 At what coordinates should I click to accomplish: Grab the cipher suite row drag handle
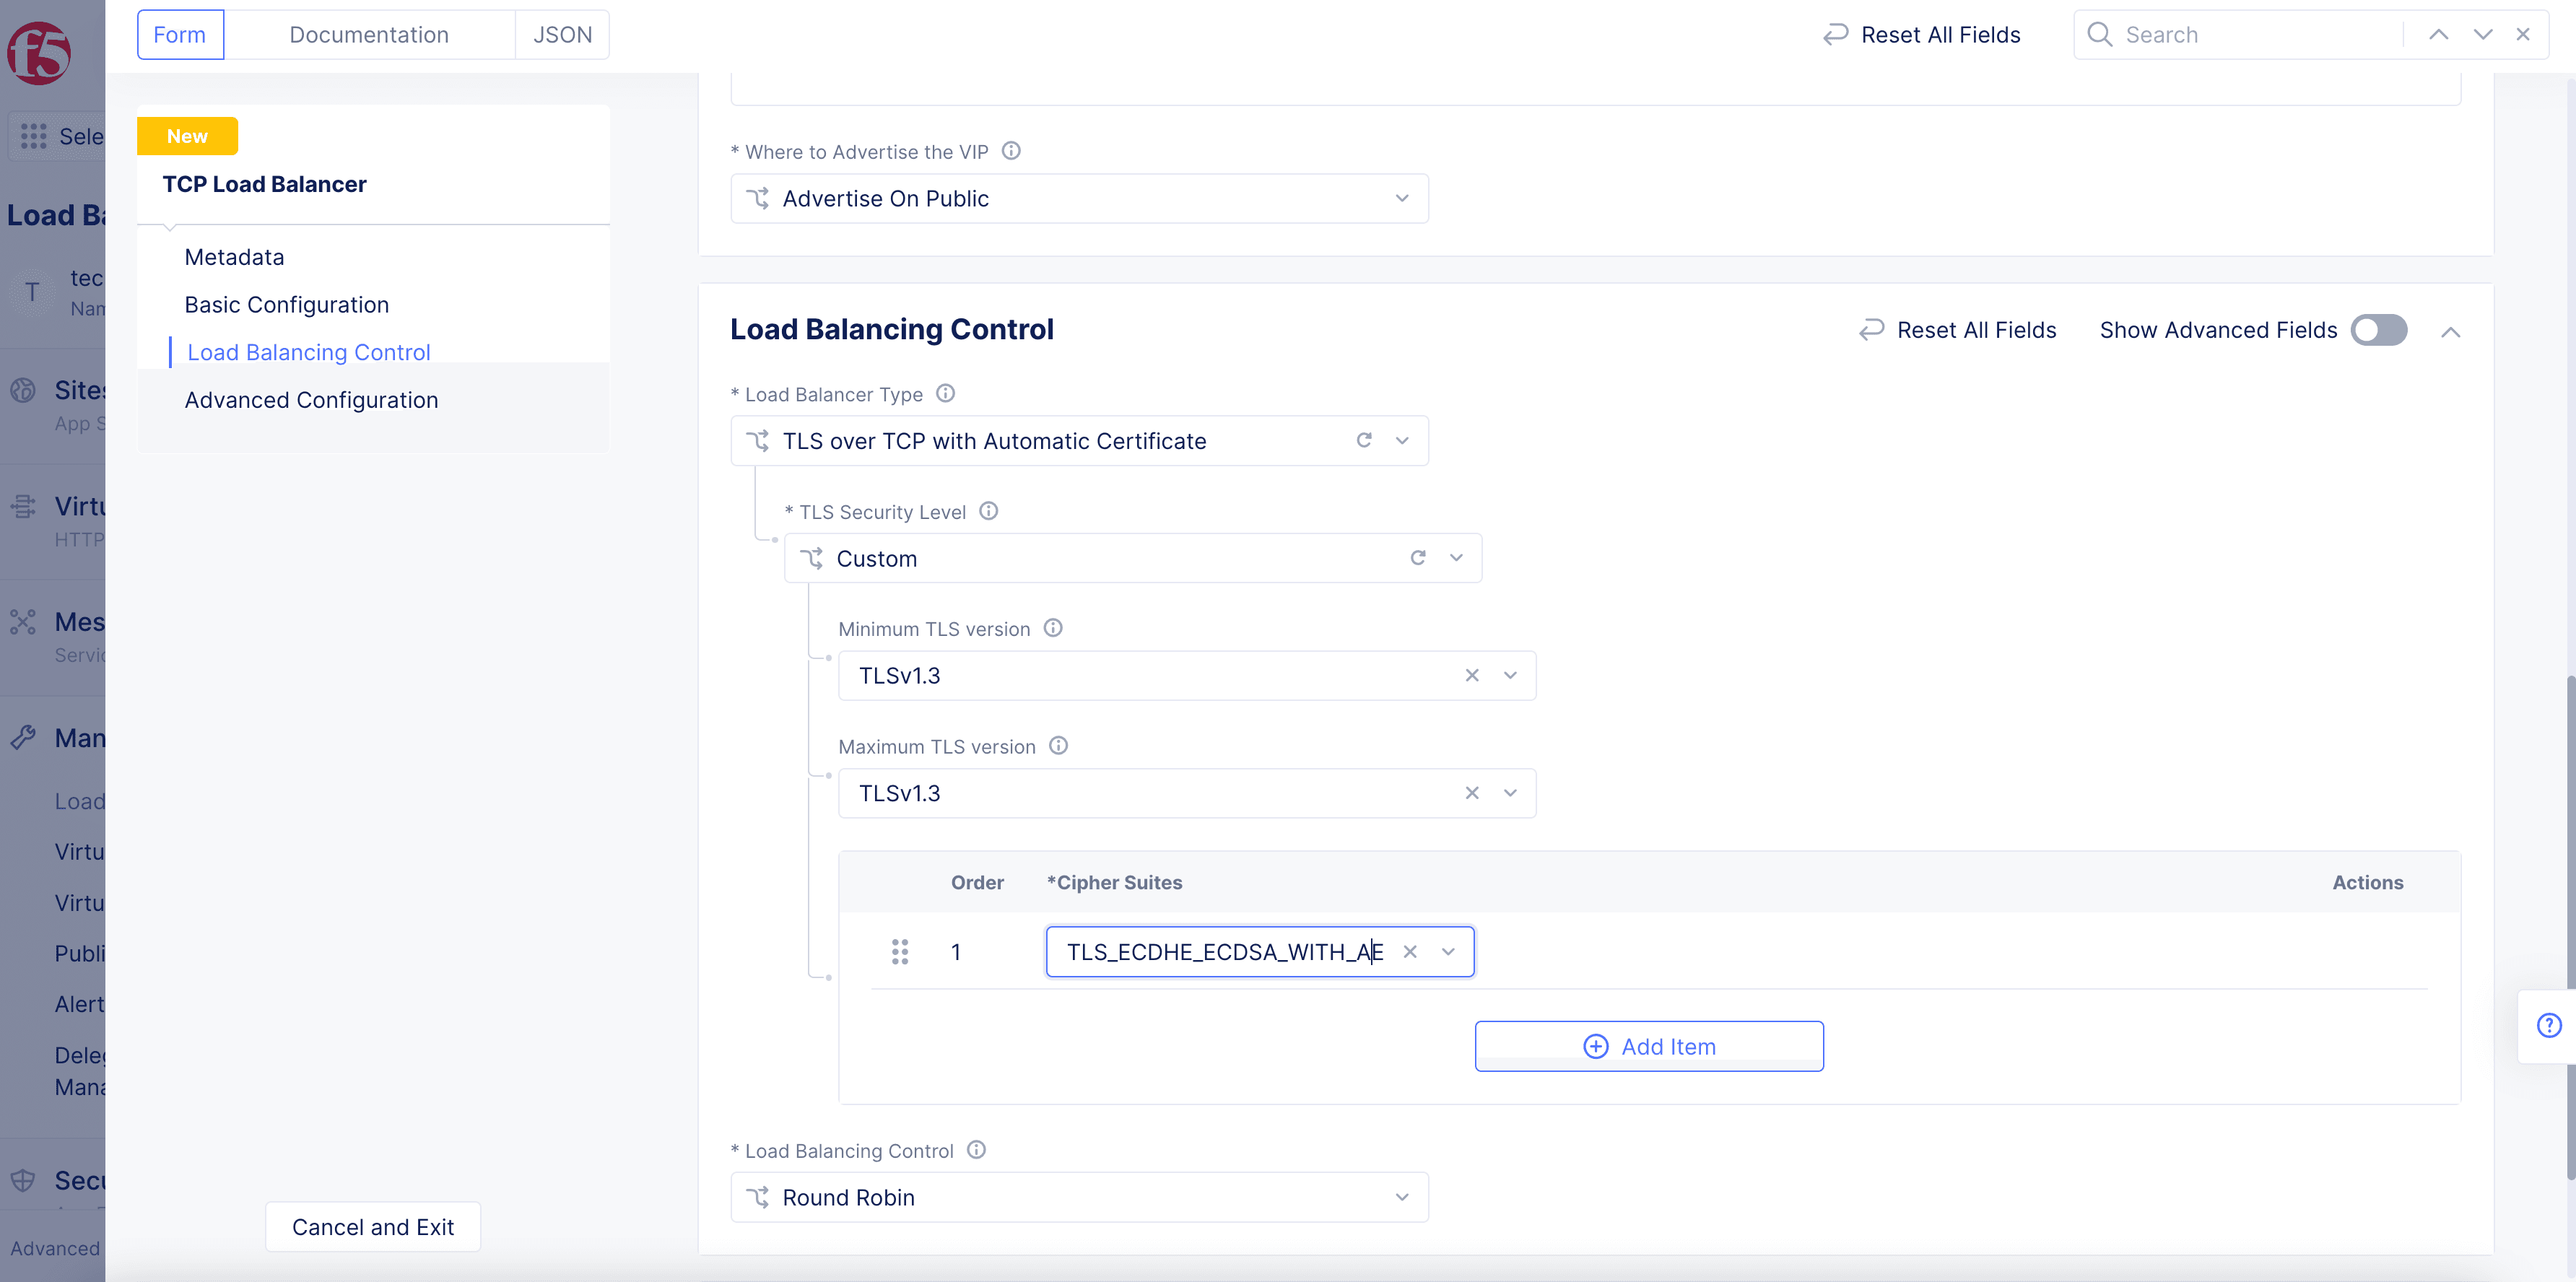coord(900,952)
